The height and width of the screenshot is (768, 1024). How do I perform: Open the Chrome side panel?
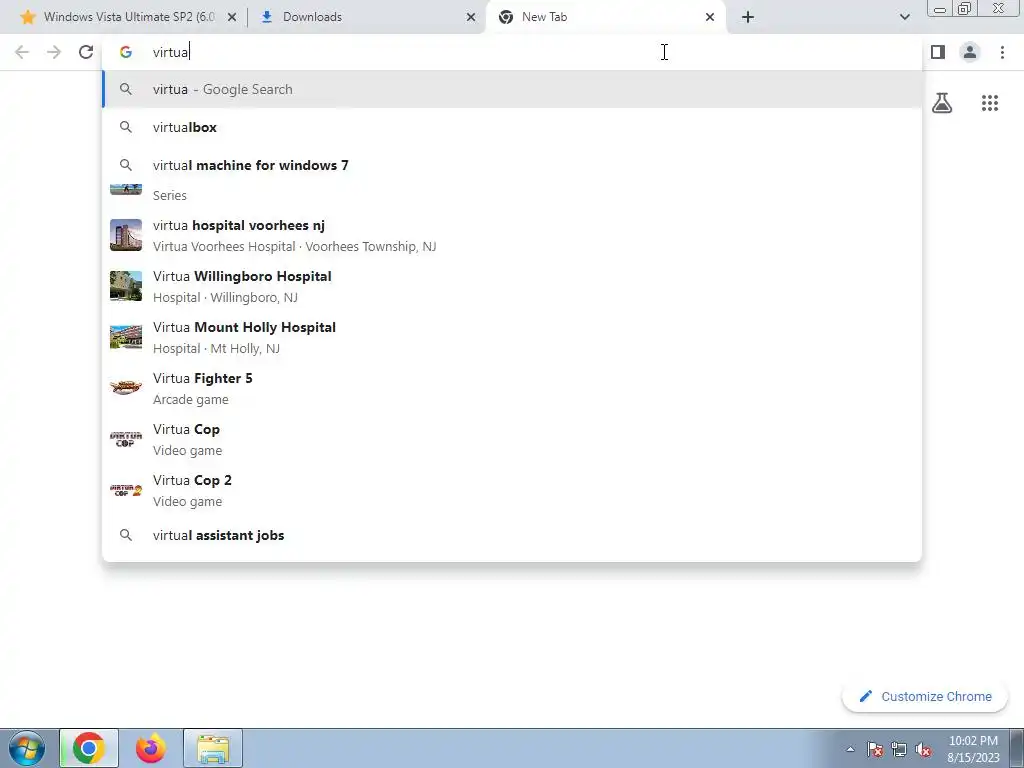(x=938, y=52)
